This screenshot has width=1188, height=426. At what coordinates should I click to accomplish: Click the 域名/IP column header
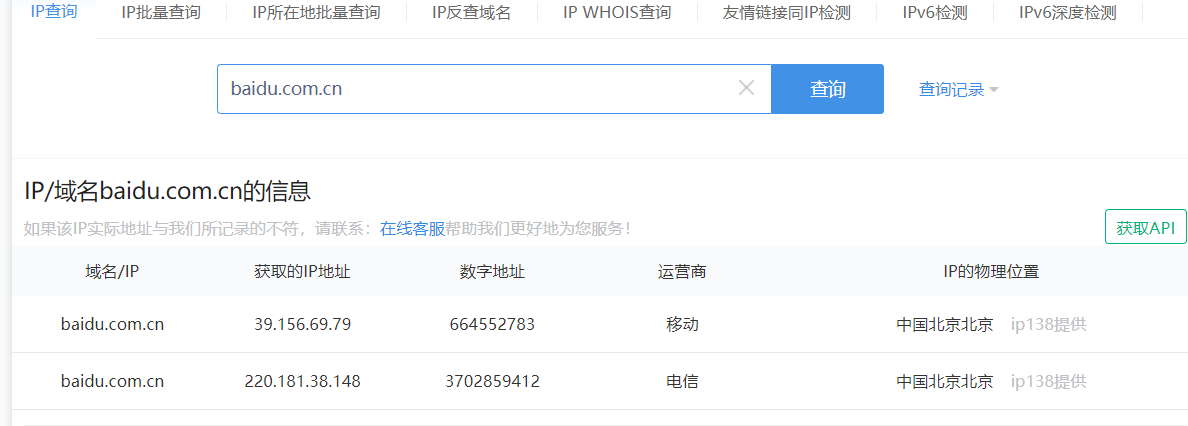112,271
